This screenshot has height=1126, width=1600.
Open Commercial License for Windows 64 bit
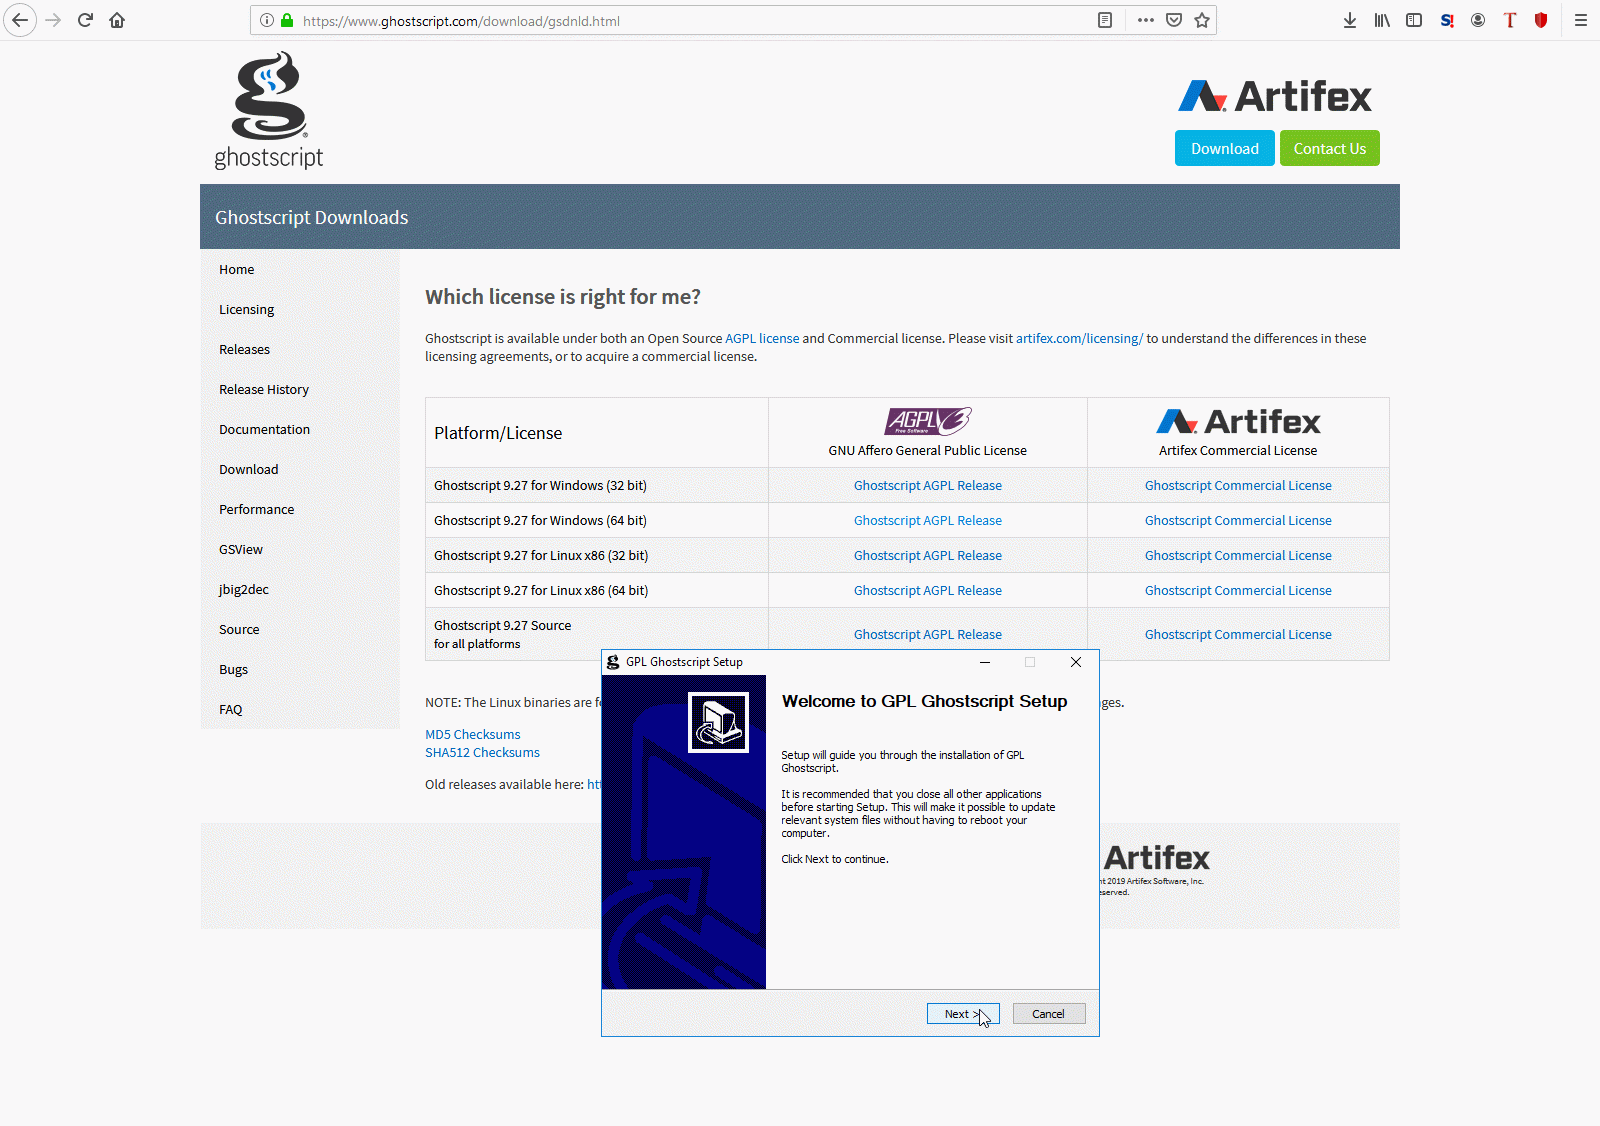coord(1238,520)
